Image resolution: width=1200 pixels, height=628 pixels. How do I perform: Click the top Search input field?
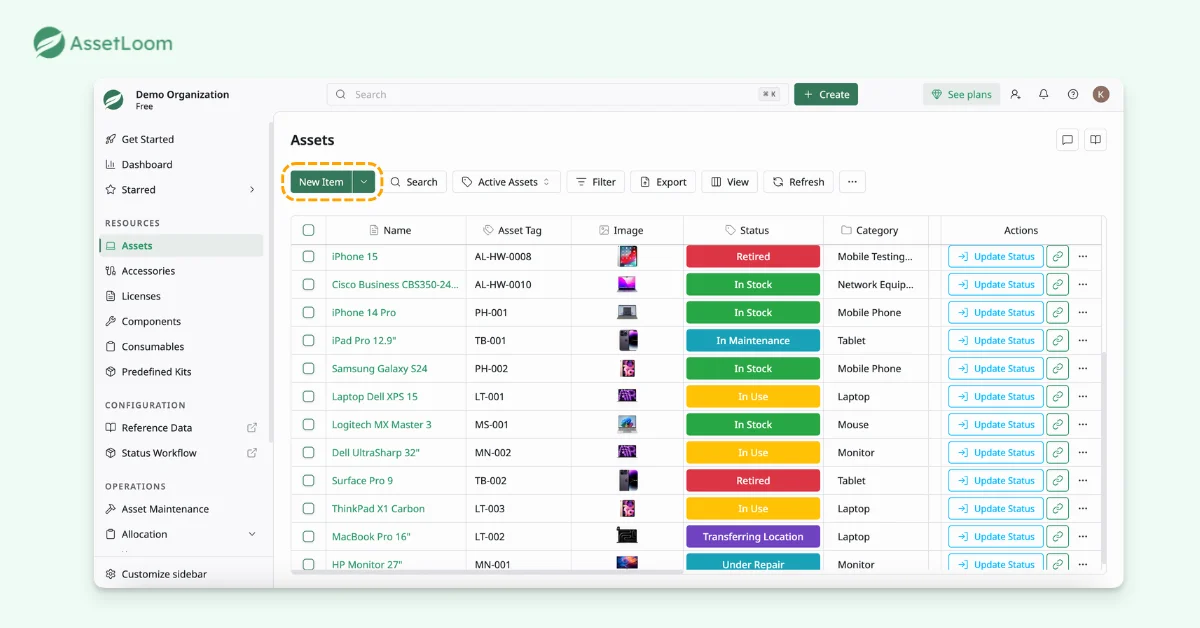557,94
